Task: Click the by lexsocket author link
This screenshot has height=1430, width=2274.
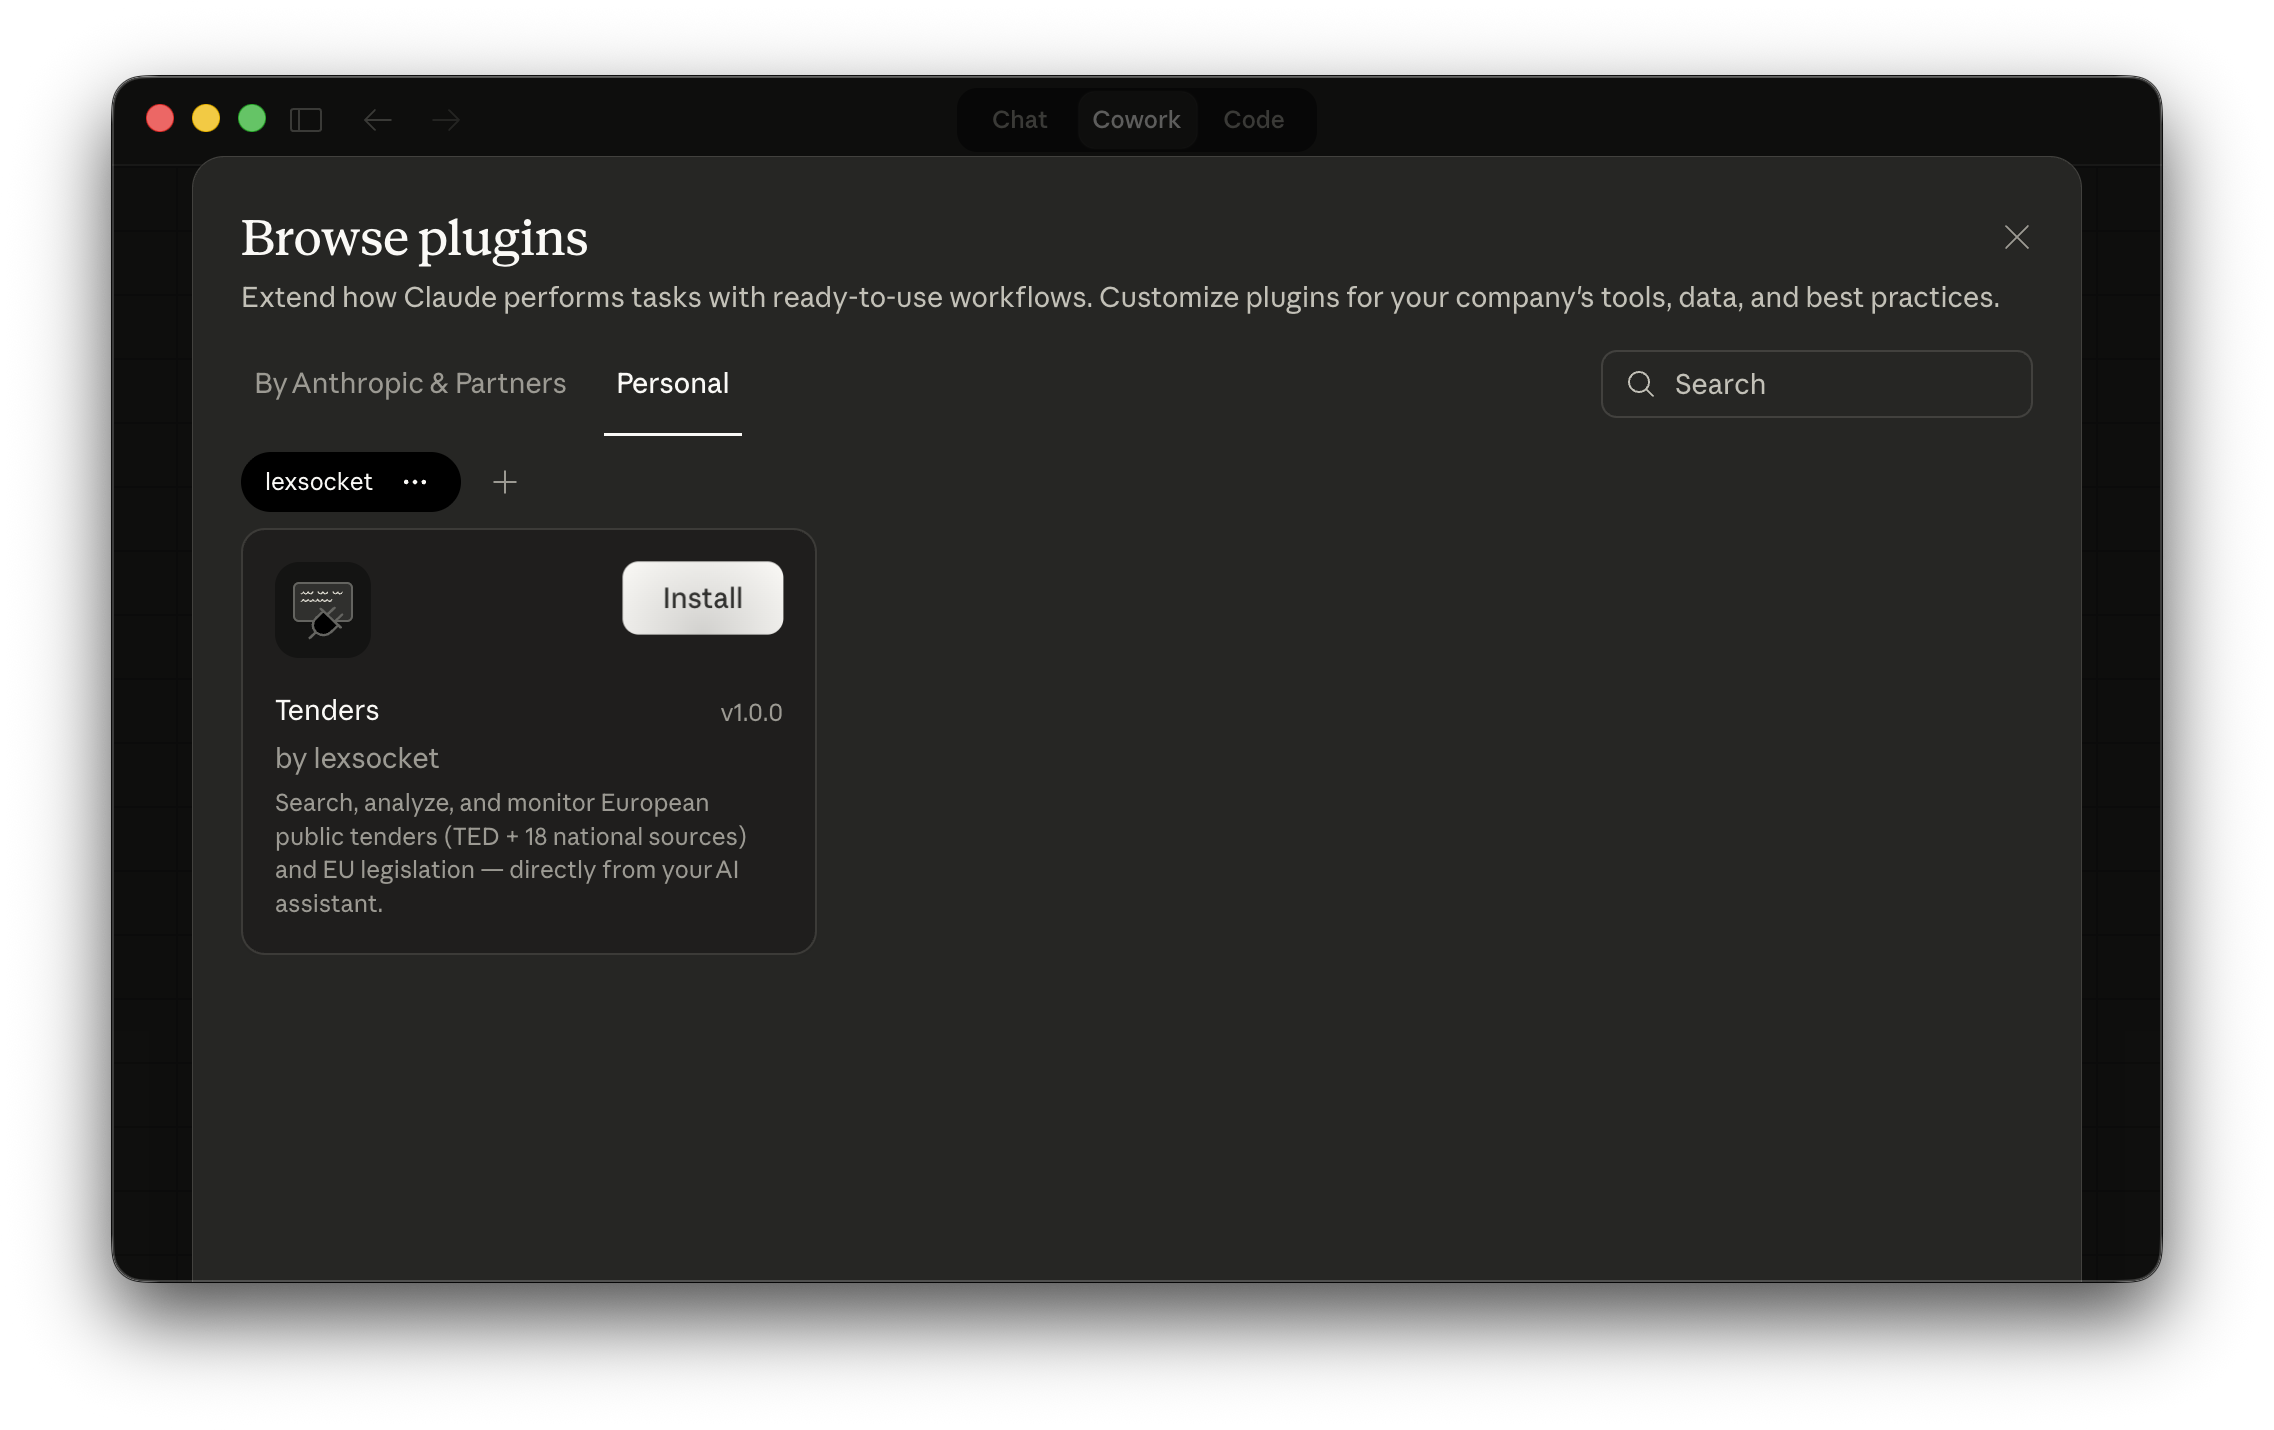Action: pyautogui.click(x=357, y=758)
